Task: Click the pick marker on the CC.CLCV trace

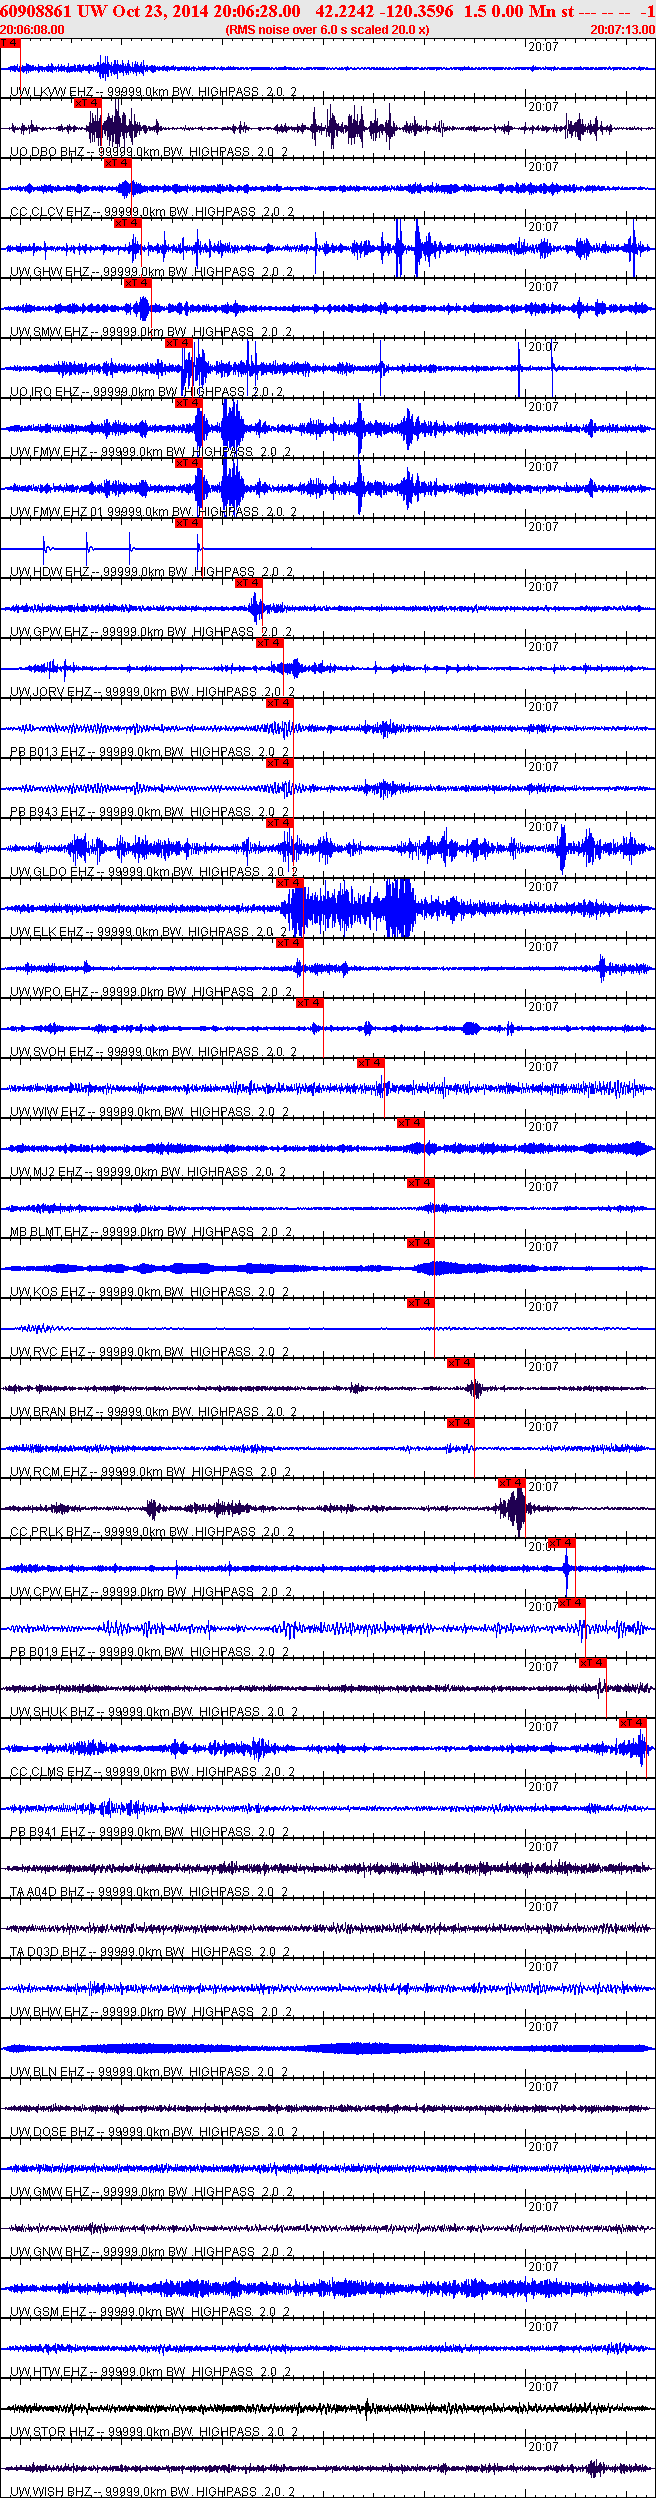Action: 118,163
